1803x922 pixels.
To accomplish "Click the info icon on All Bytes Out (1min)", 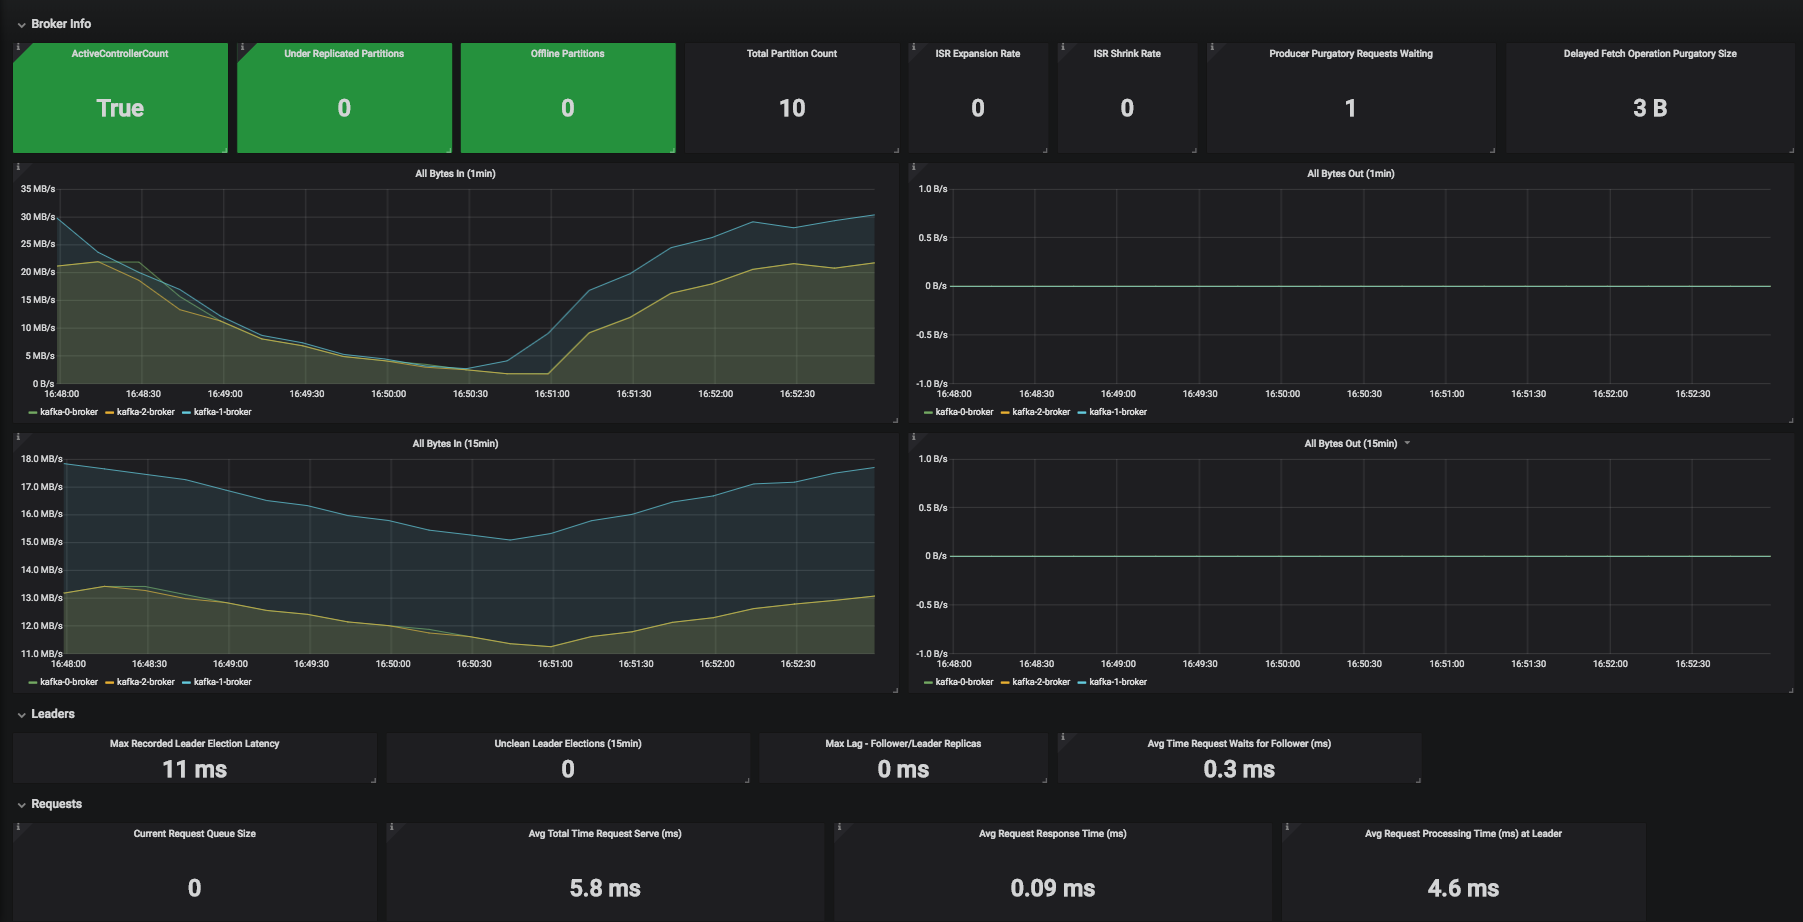I will 913,167.
